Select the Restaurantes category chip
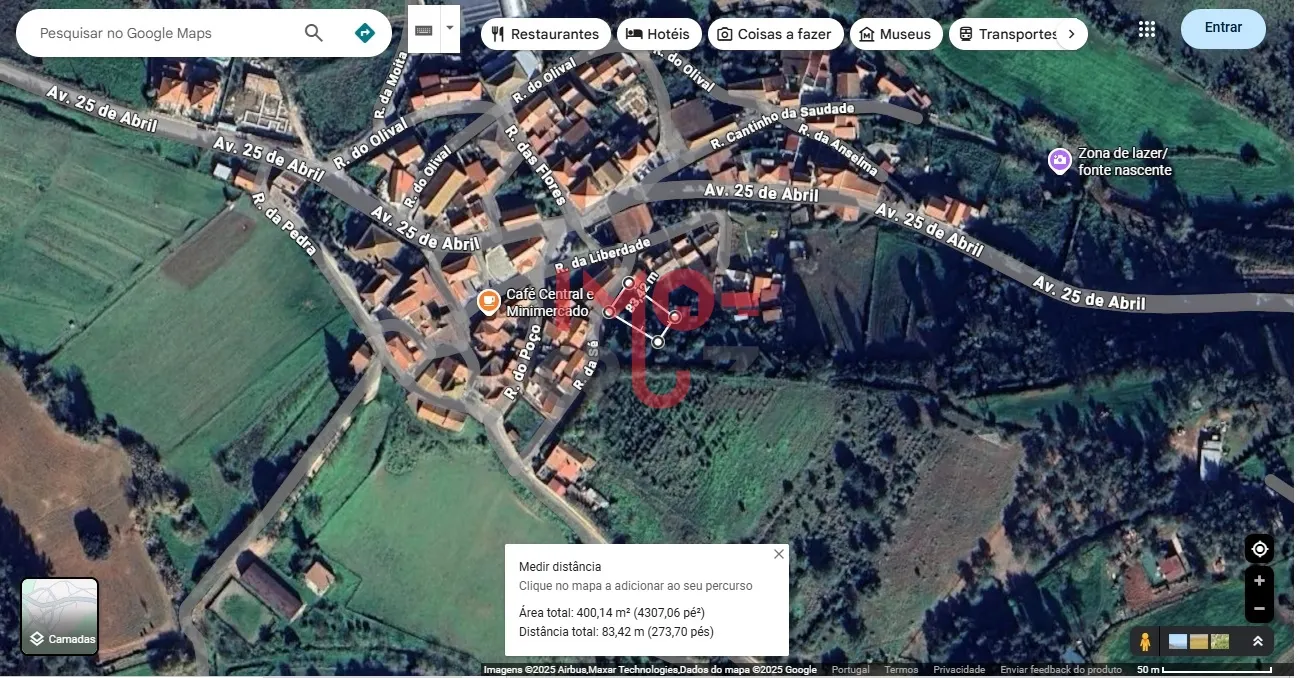This screenshot has height=678, width=1298. (x=545, y=34)
